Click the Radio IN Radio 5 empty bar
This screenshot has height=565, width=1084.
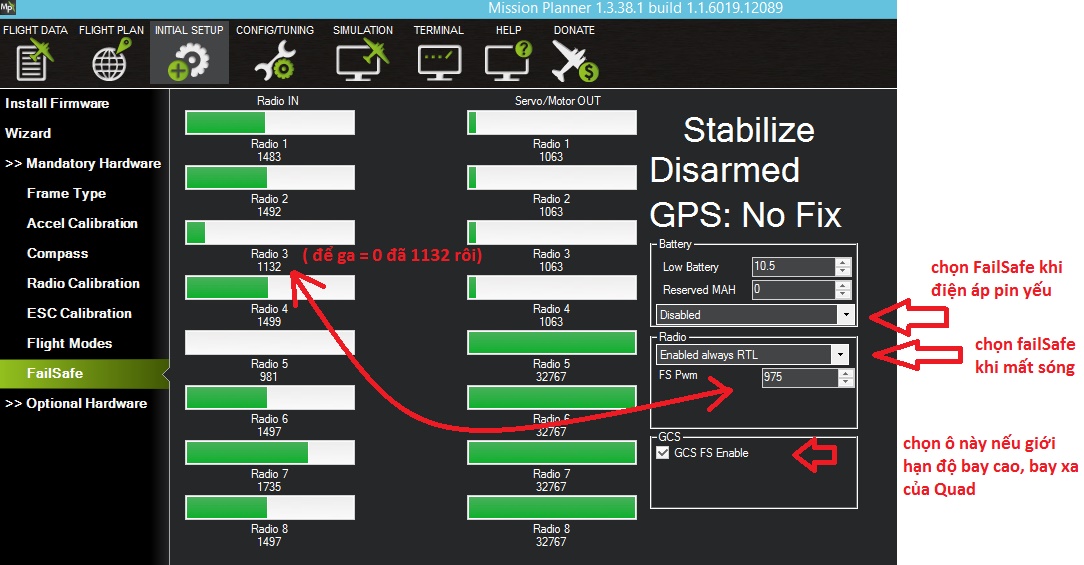[270, 342]
